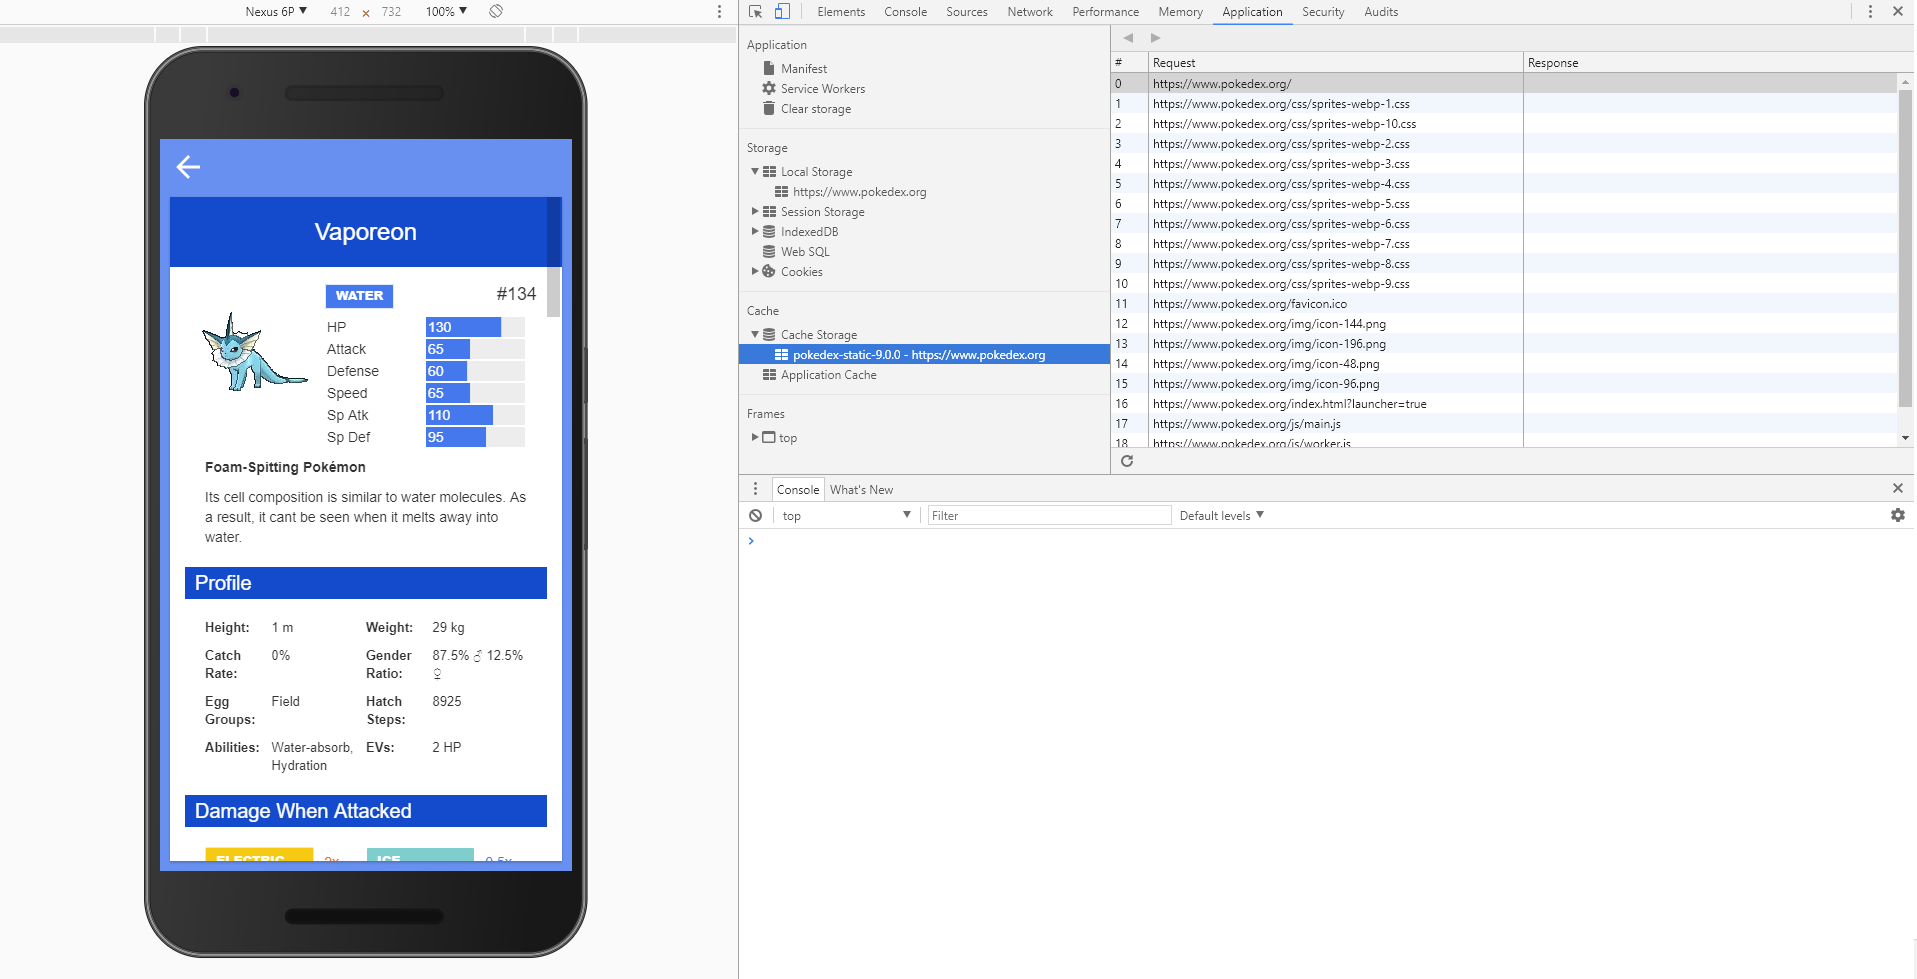Open device toolbar three-dot menu
The width and height of the screenshot is (1917, 979).
click(x=719, y=11)
